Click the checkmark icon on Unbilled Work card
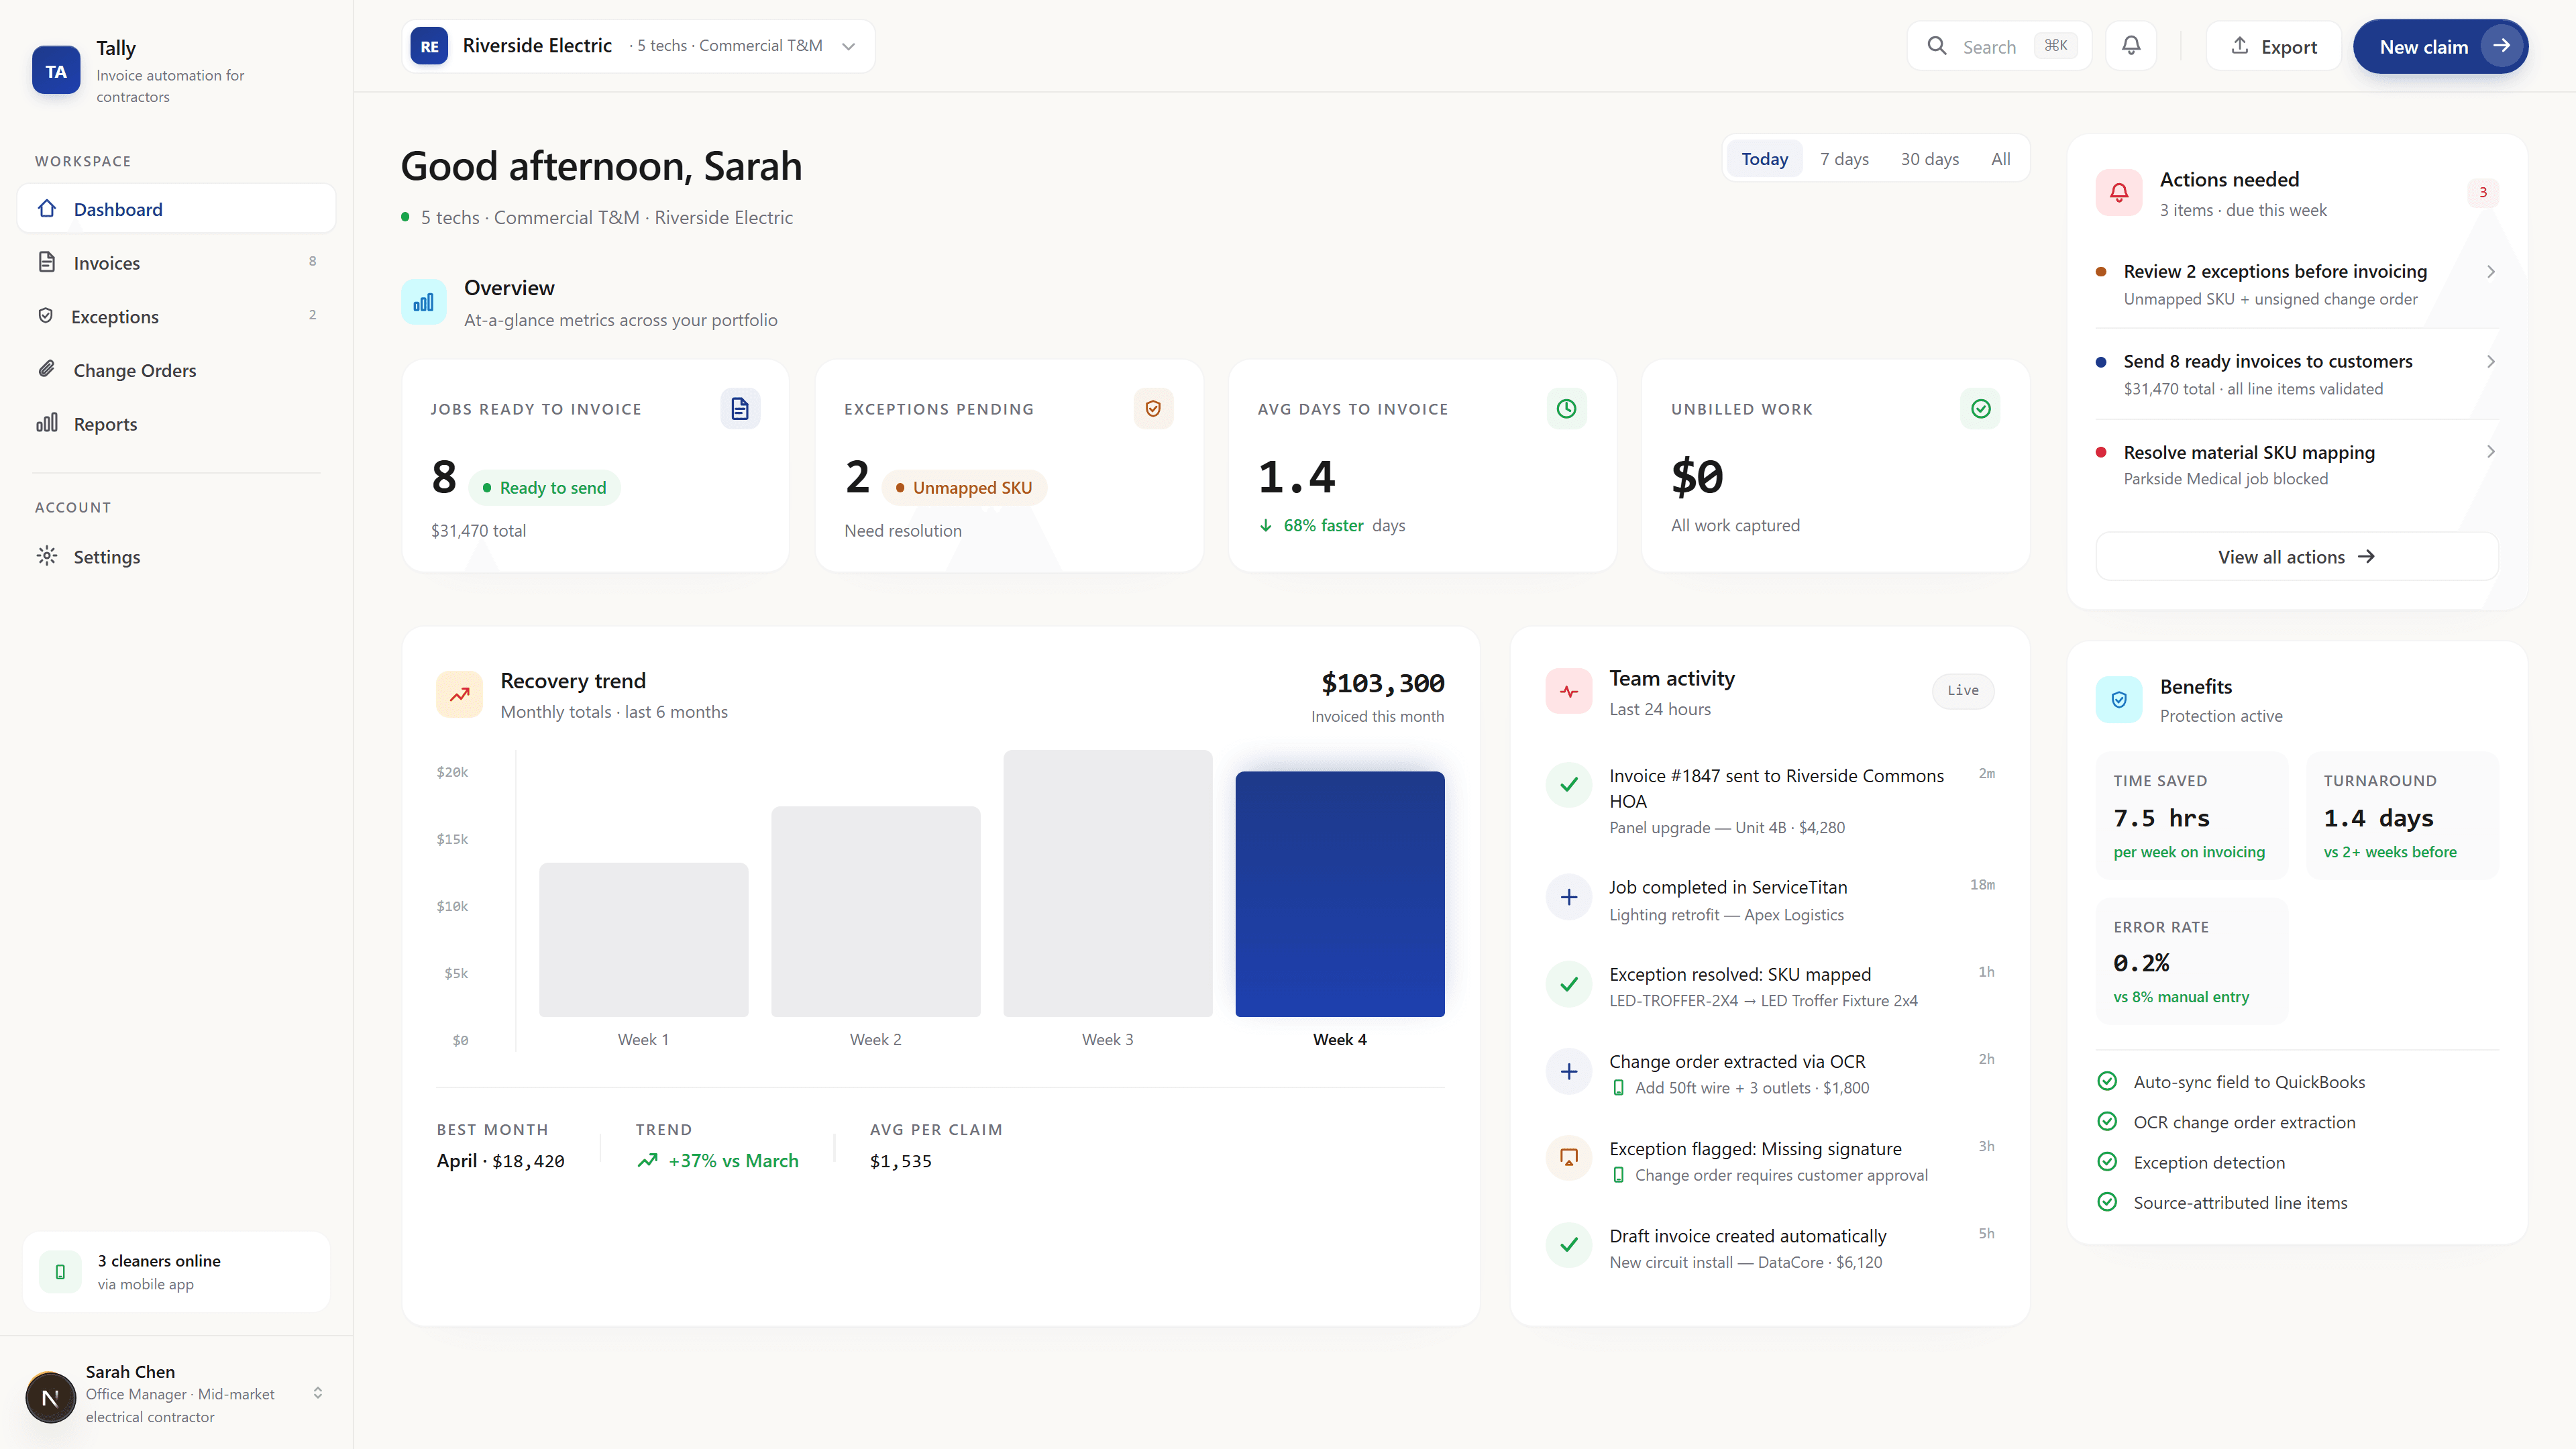The height and width of the screenshot is (1449, 2576). 1981,408
